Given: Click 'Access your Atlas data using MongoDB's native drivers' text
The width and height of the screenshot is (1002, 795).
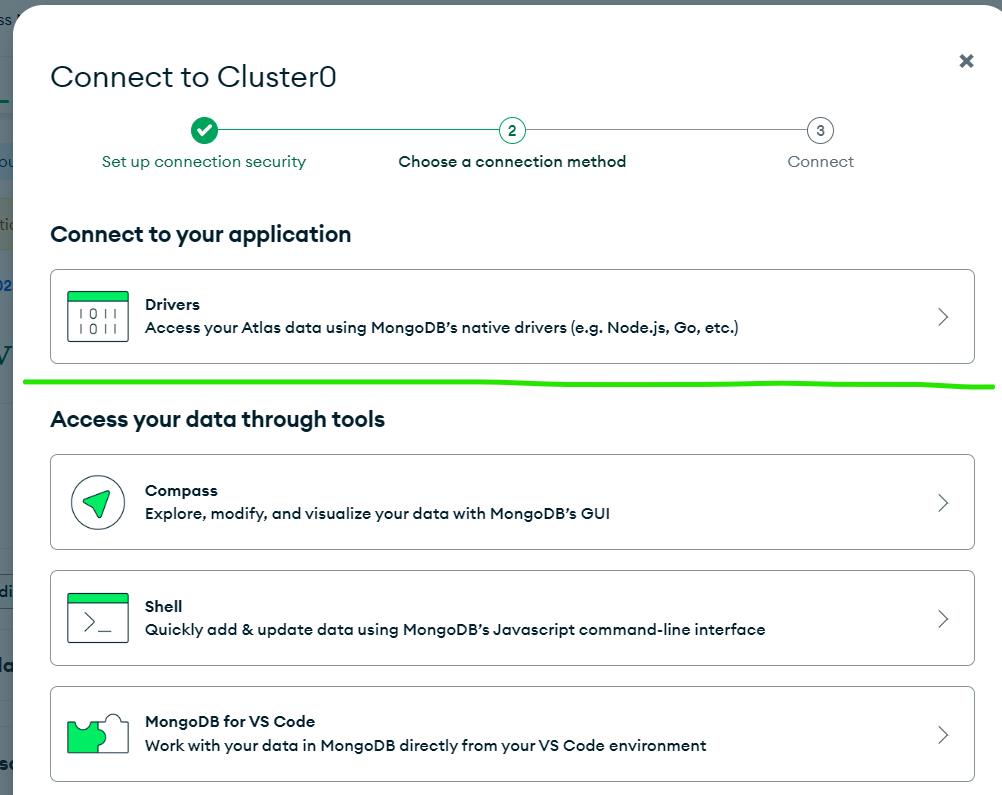Looking at the screenshot, I should pyautogui.click(x=442, y=328).
